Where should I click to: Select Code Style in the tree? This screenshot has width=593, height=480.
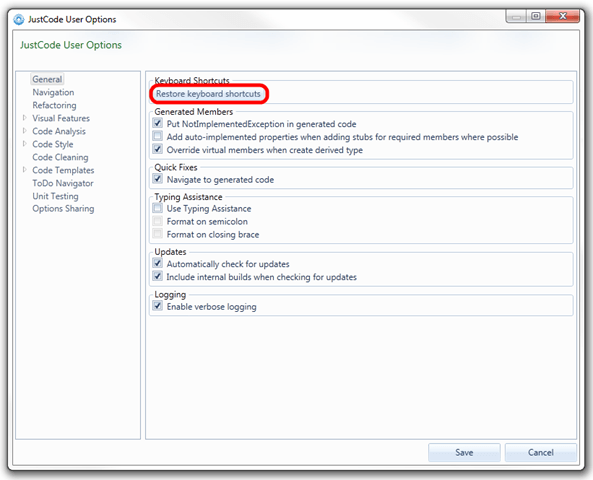(53, 144)
